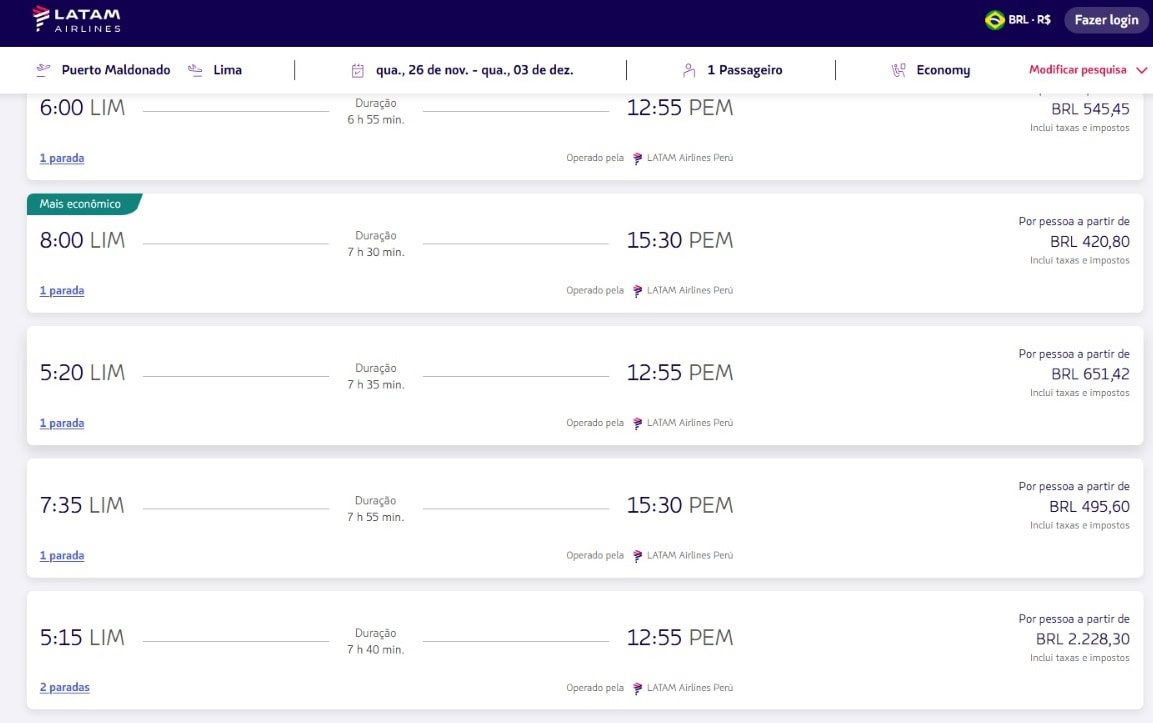Open stop details for the 8:00 flight

click(61, 290)
